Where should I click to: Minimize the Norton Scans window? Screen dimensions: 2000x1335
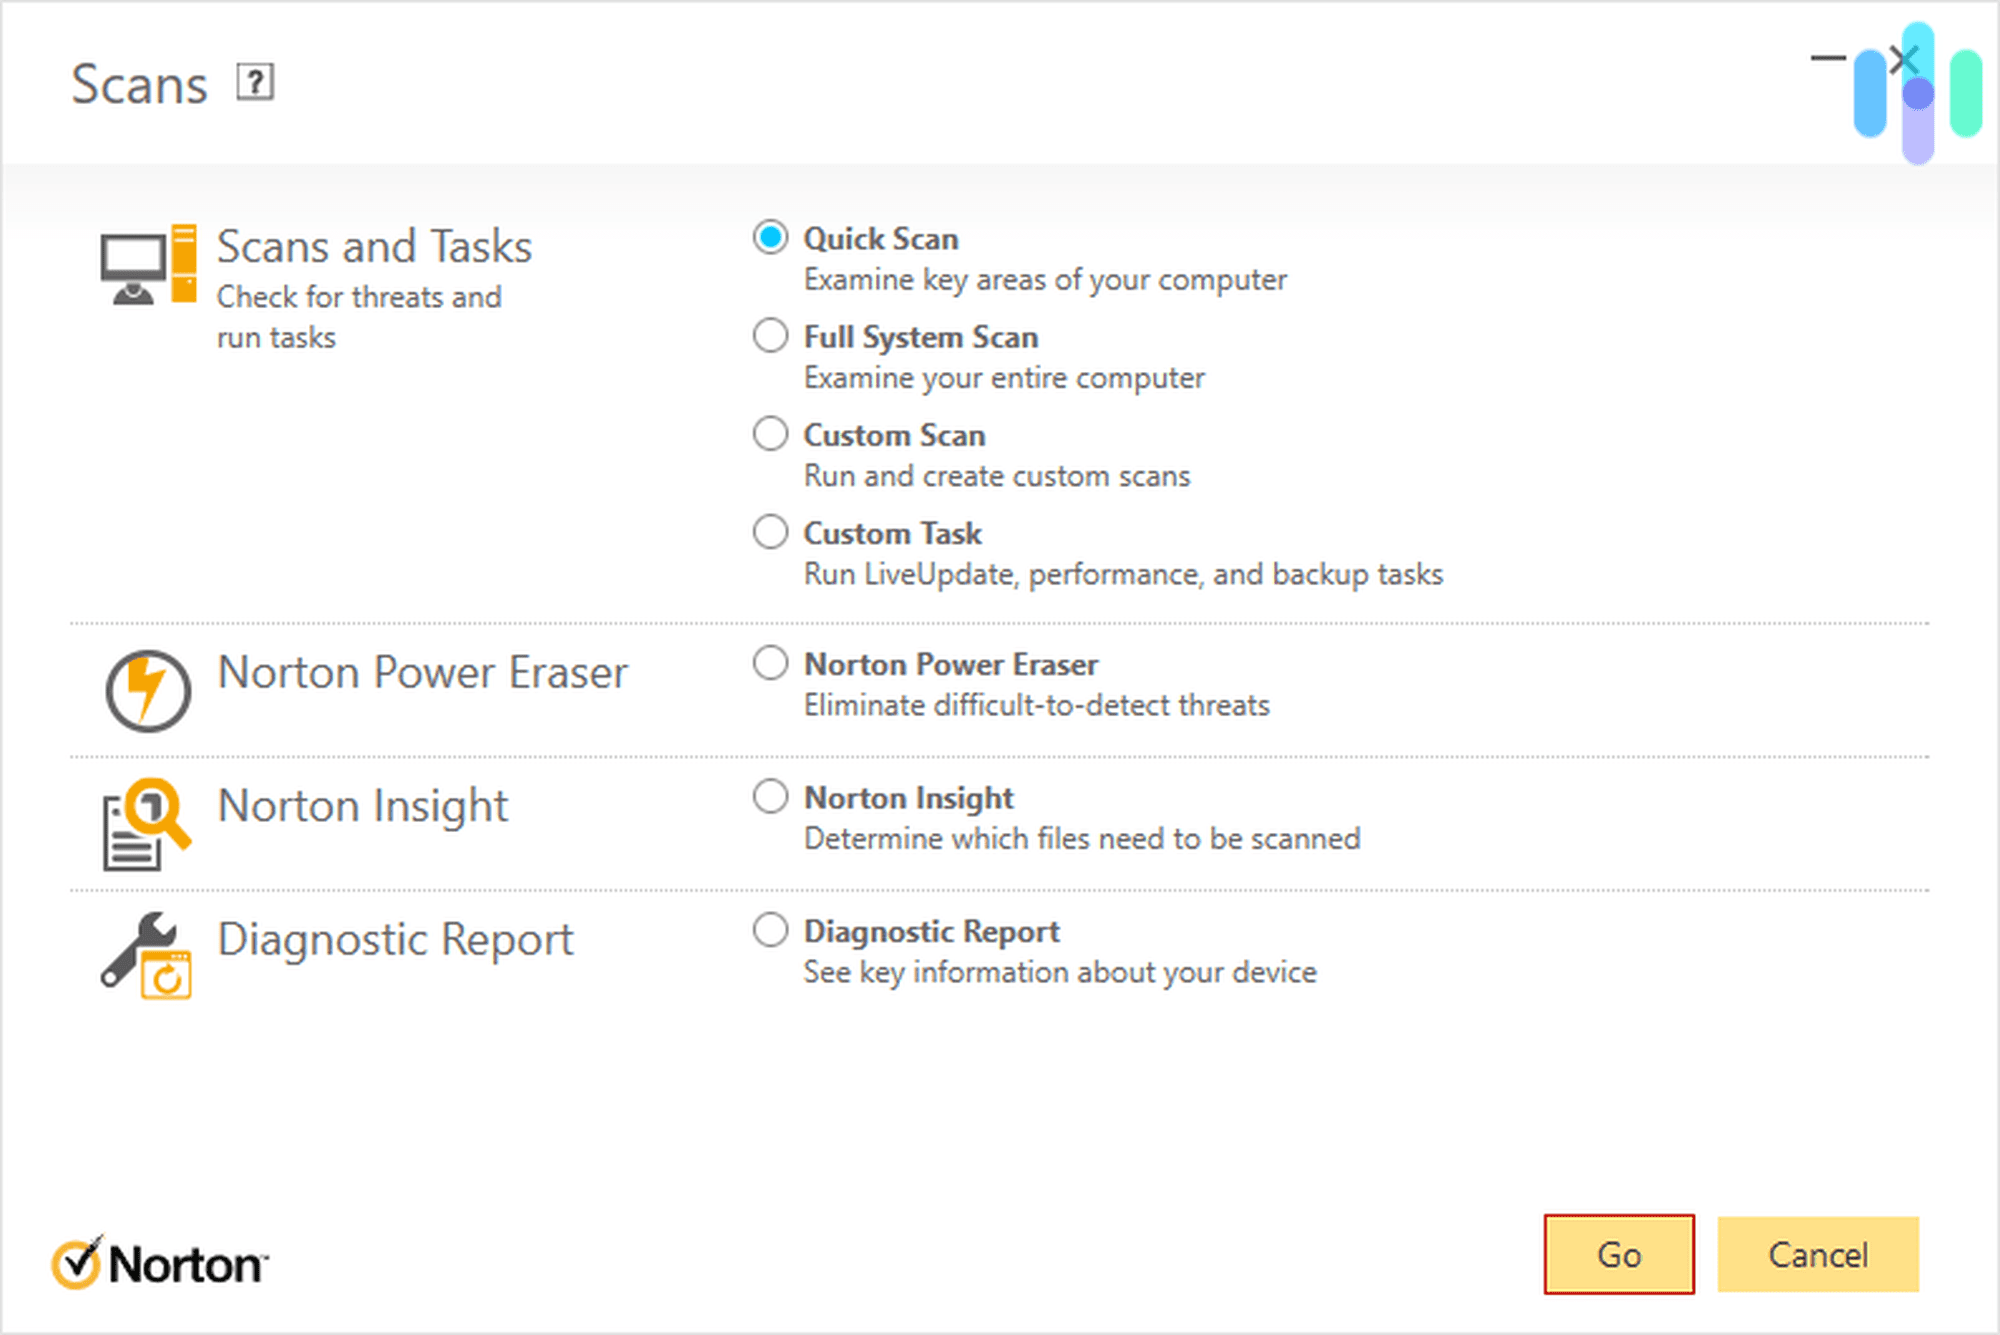pos(1830,58)
